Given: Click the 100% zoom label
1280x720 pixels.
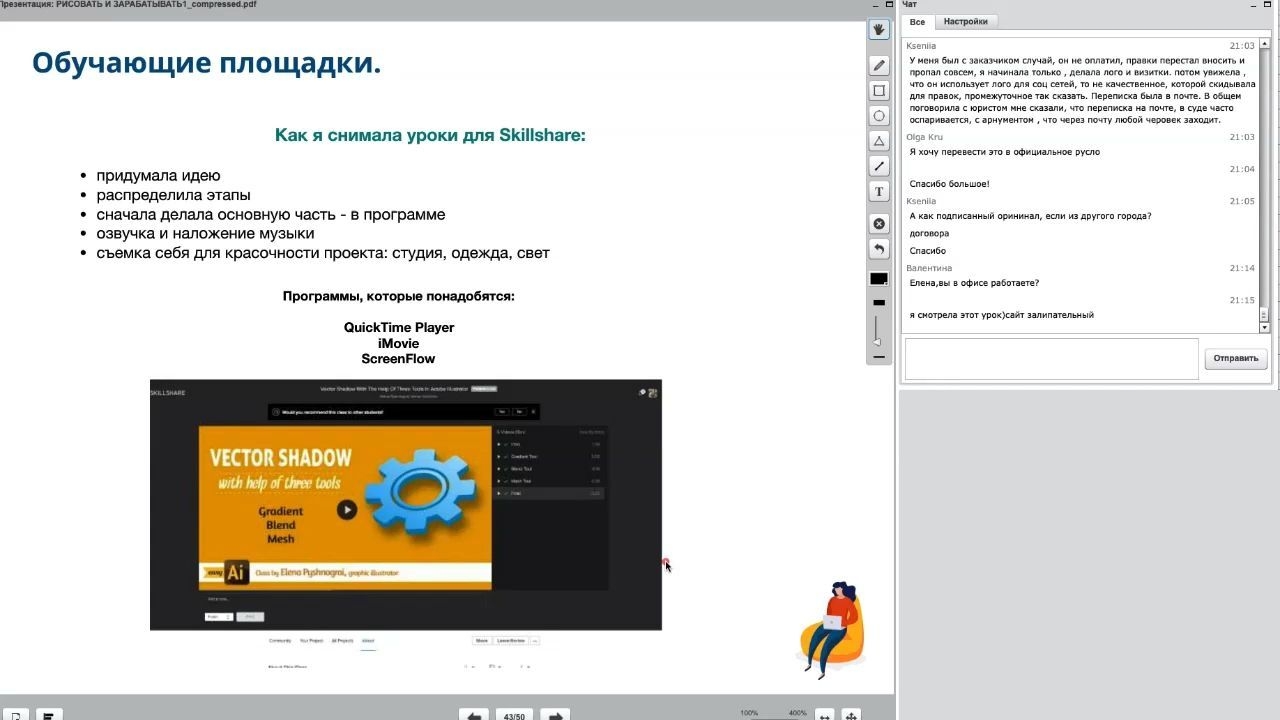Looking at the screenshot, I should pos(749,713).
